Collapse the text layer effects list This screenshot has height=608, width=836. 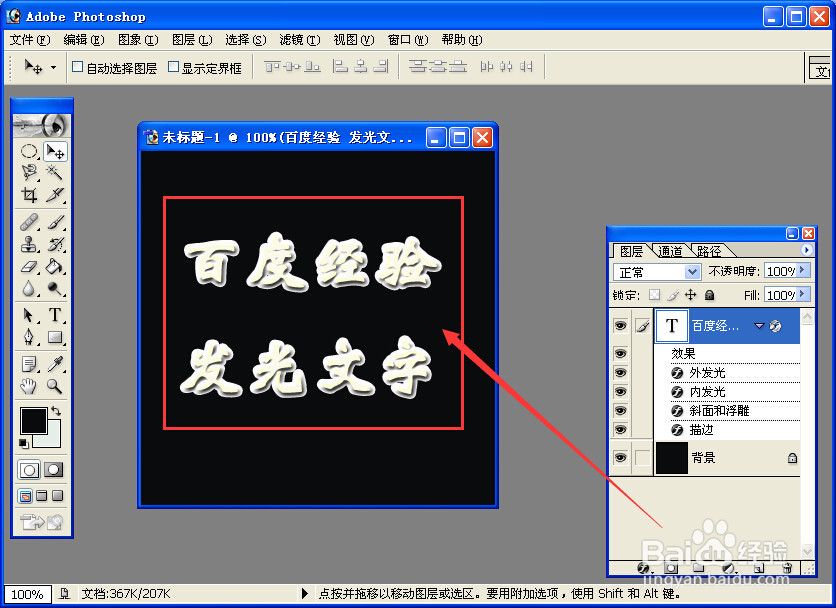pos(760,327)
